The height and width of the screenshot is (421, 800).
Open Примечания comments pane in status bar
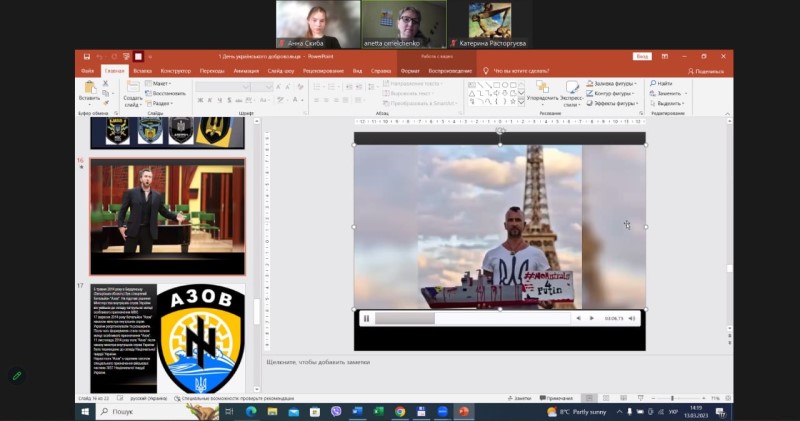pos(556,398)
